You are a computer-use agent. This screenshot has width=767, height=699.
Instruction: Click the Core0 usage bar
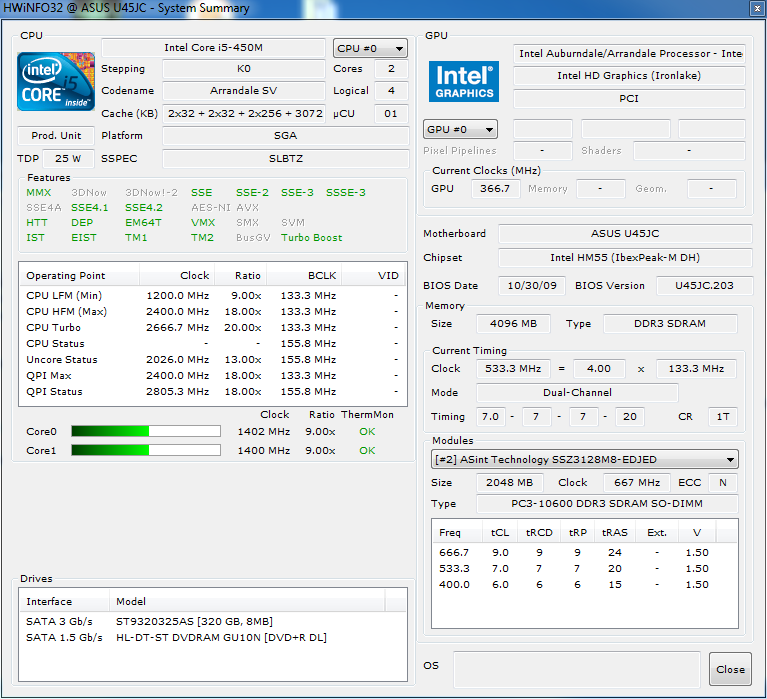click(x=146, y=431)
